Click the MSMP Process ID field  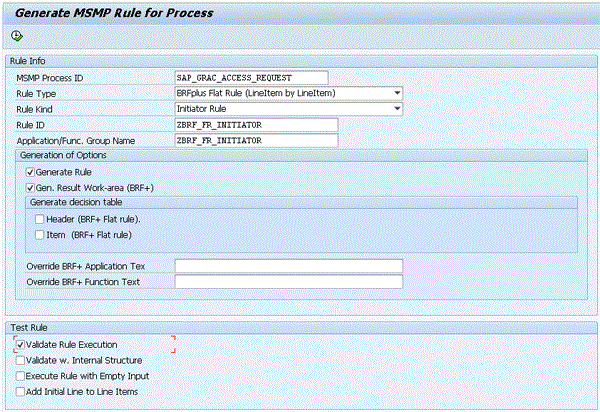[250, 77]
